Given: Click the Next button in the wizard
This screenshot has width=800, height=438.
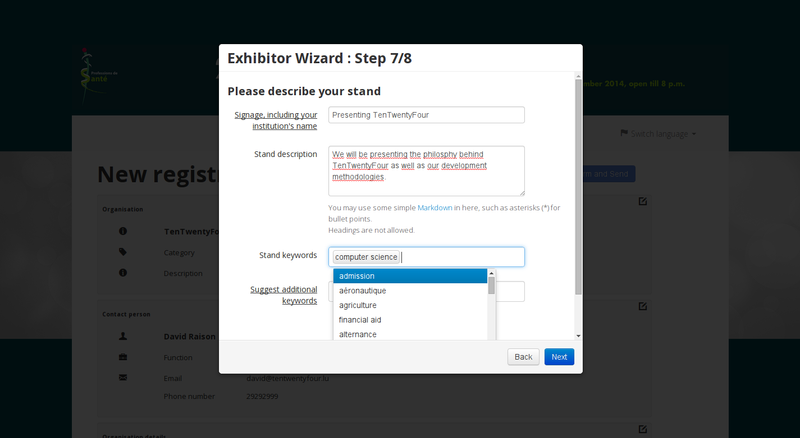Looking at the screenshot, I should pos(559,357).
